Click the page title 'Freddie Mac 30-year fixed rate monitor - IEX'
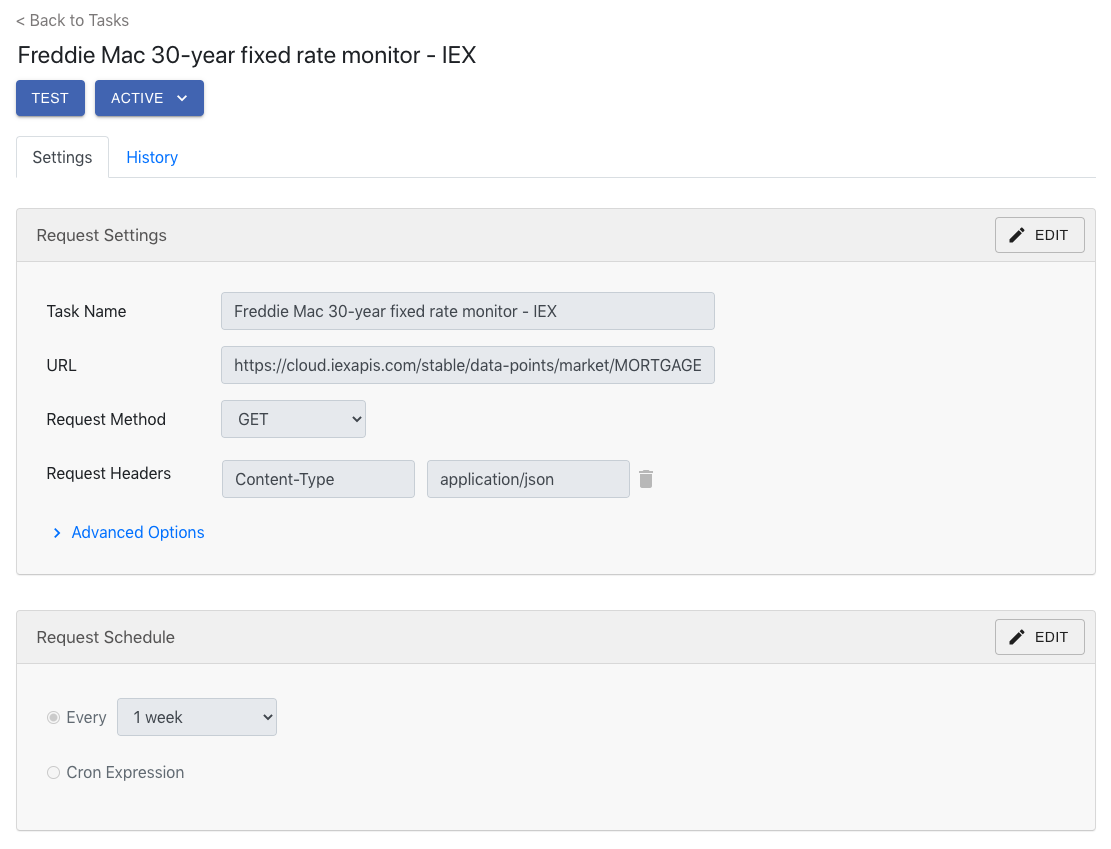 point(247,55)
